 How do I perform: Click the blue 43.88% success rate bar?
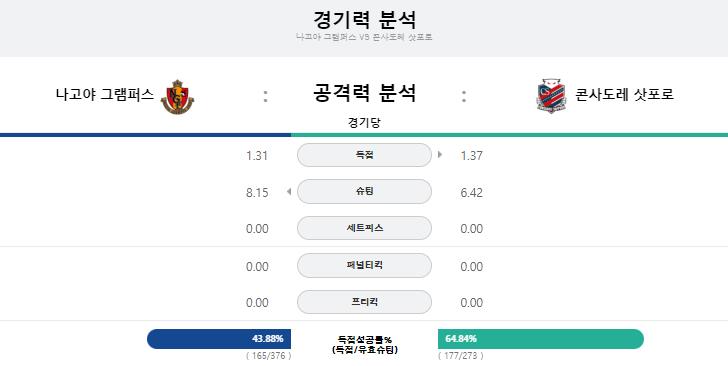(219, 339)
